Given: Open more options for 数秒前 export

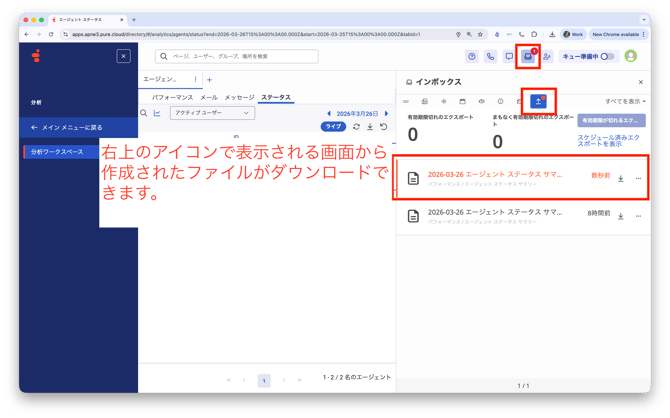Looking at the screenshot, I should 638,179.
